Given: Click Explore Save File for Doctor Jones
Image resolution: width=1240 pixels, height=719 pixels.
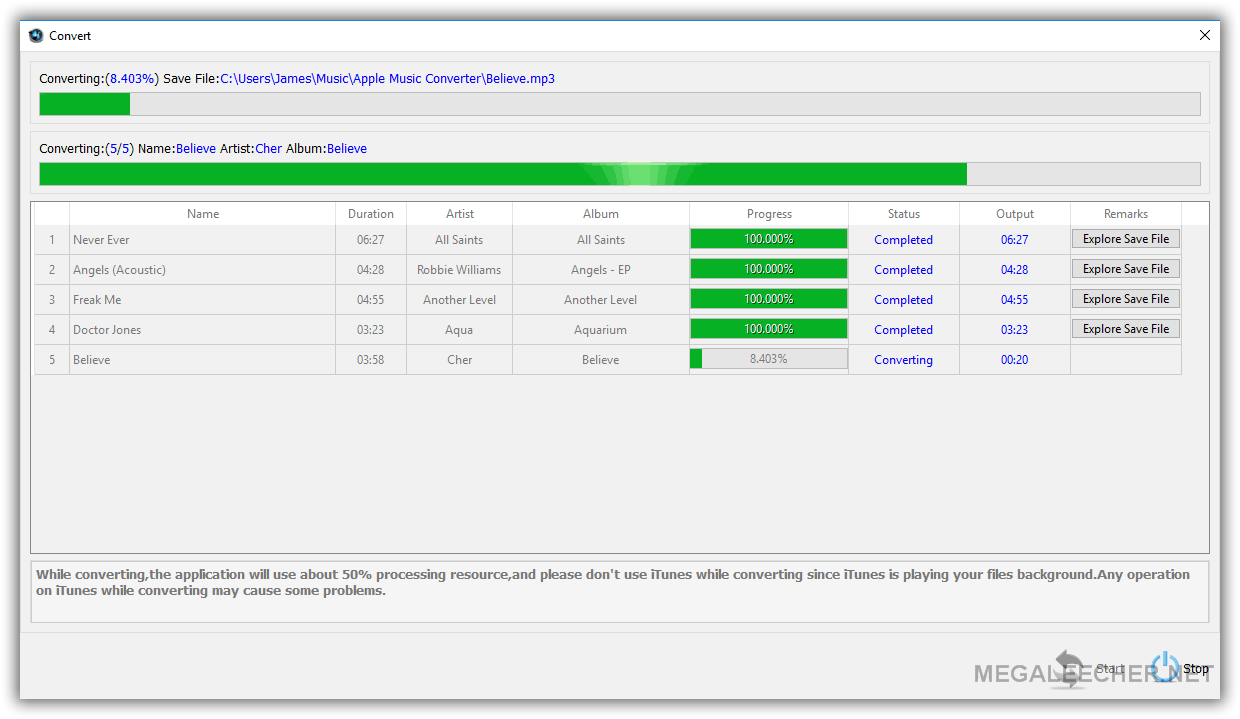Looking at the screenshot, I should tap(1125, 329).
